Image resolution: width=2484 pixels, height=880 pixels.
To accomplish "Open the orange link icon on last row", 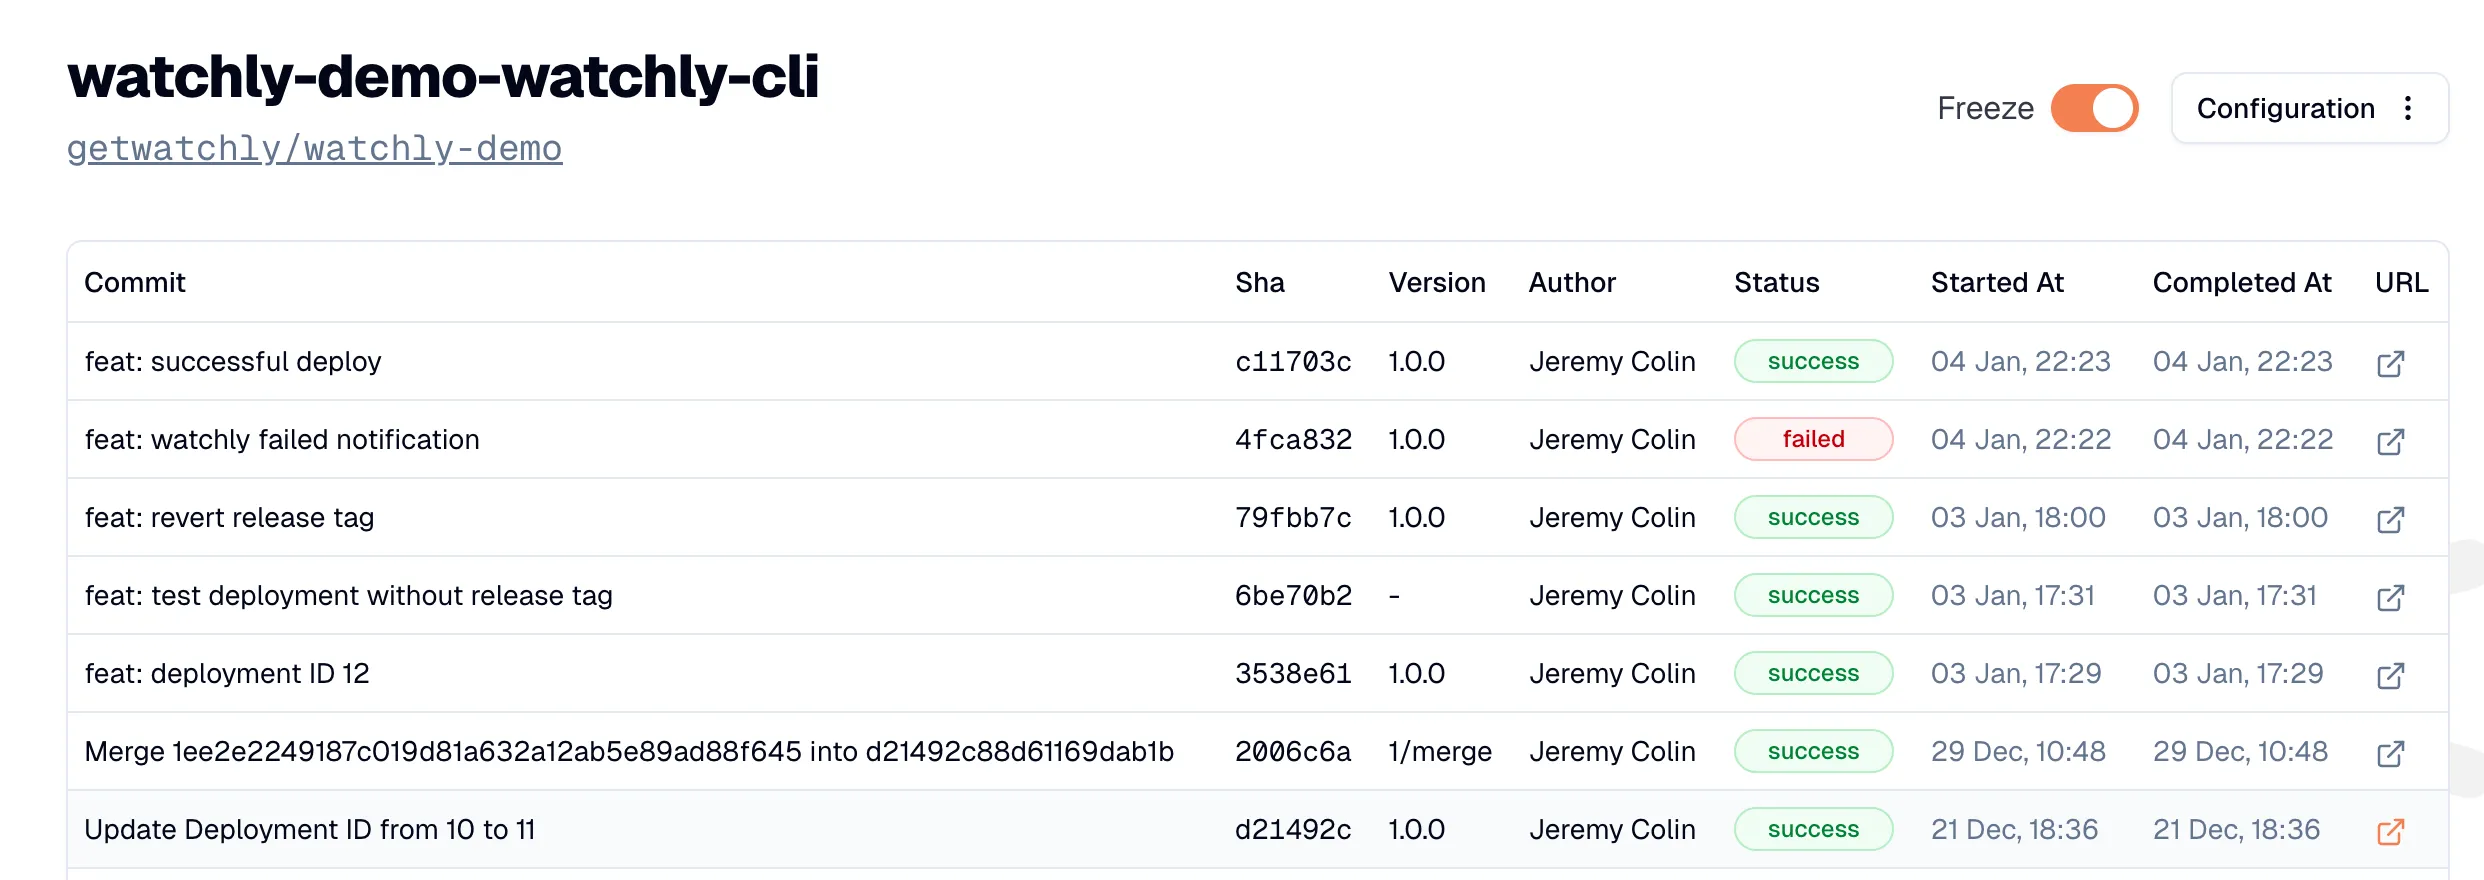I will [x=2391, y=831].
